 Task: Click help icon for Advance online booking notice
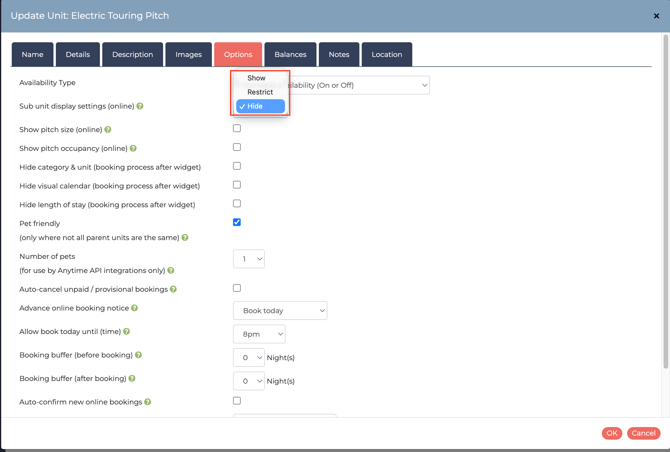click(135, 308)
